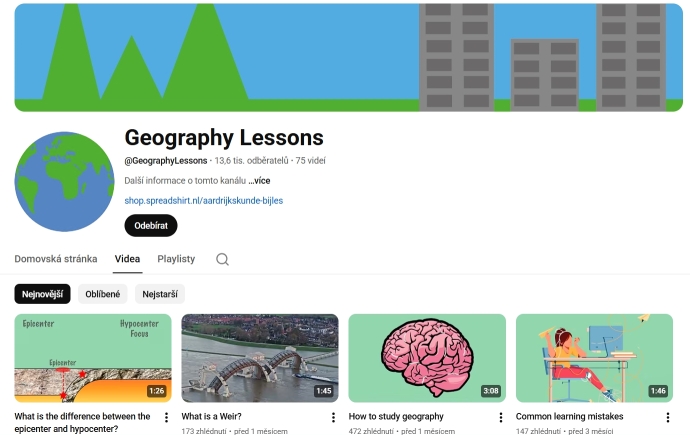690x435 pixels.
Task: Switch to the Playlisty tab
Action: coord(176,259)
